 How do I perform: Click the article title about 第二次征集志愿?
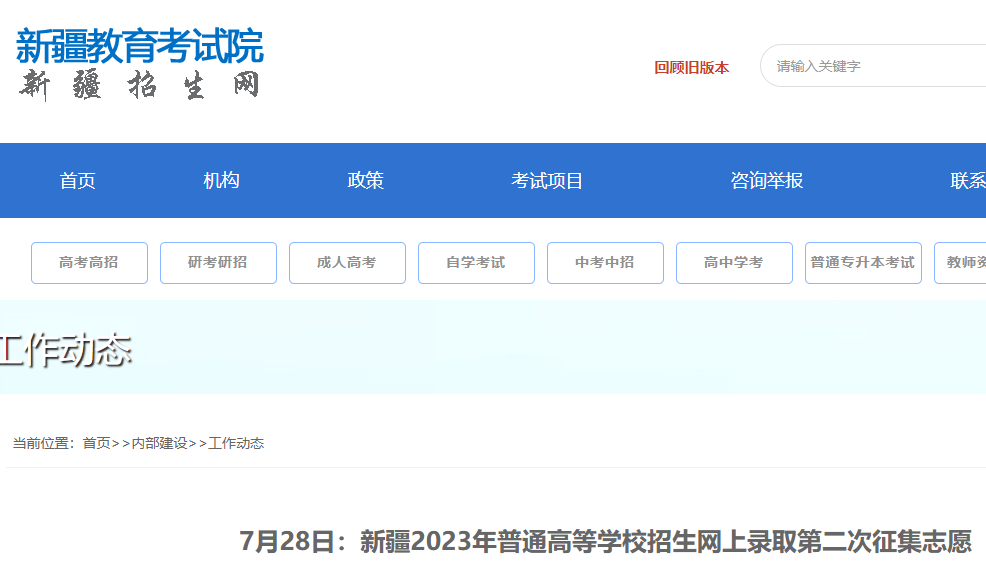606,541
